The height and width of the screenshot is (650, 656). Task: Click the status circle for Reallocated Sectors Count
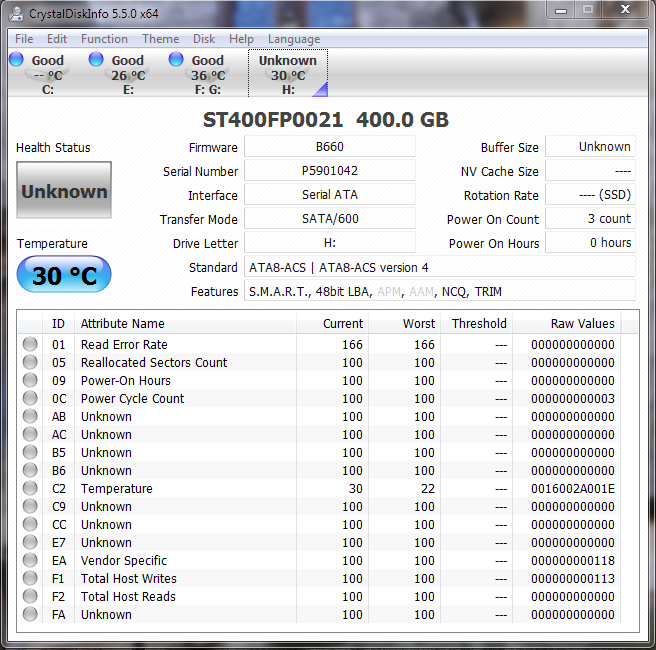coord(31,363)
